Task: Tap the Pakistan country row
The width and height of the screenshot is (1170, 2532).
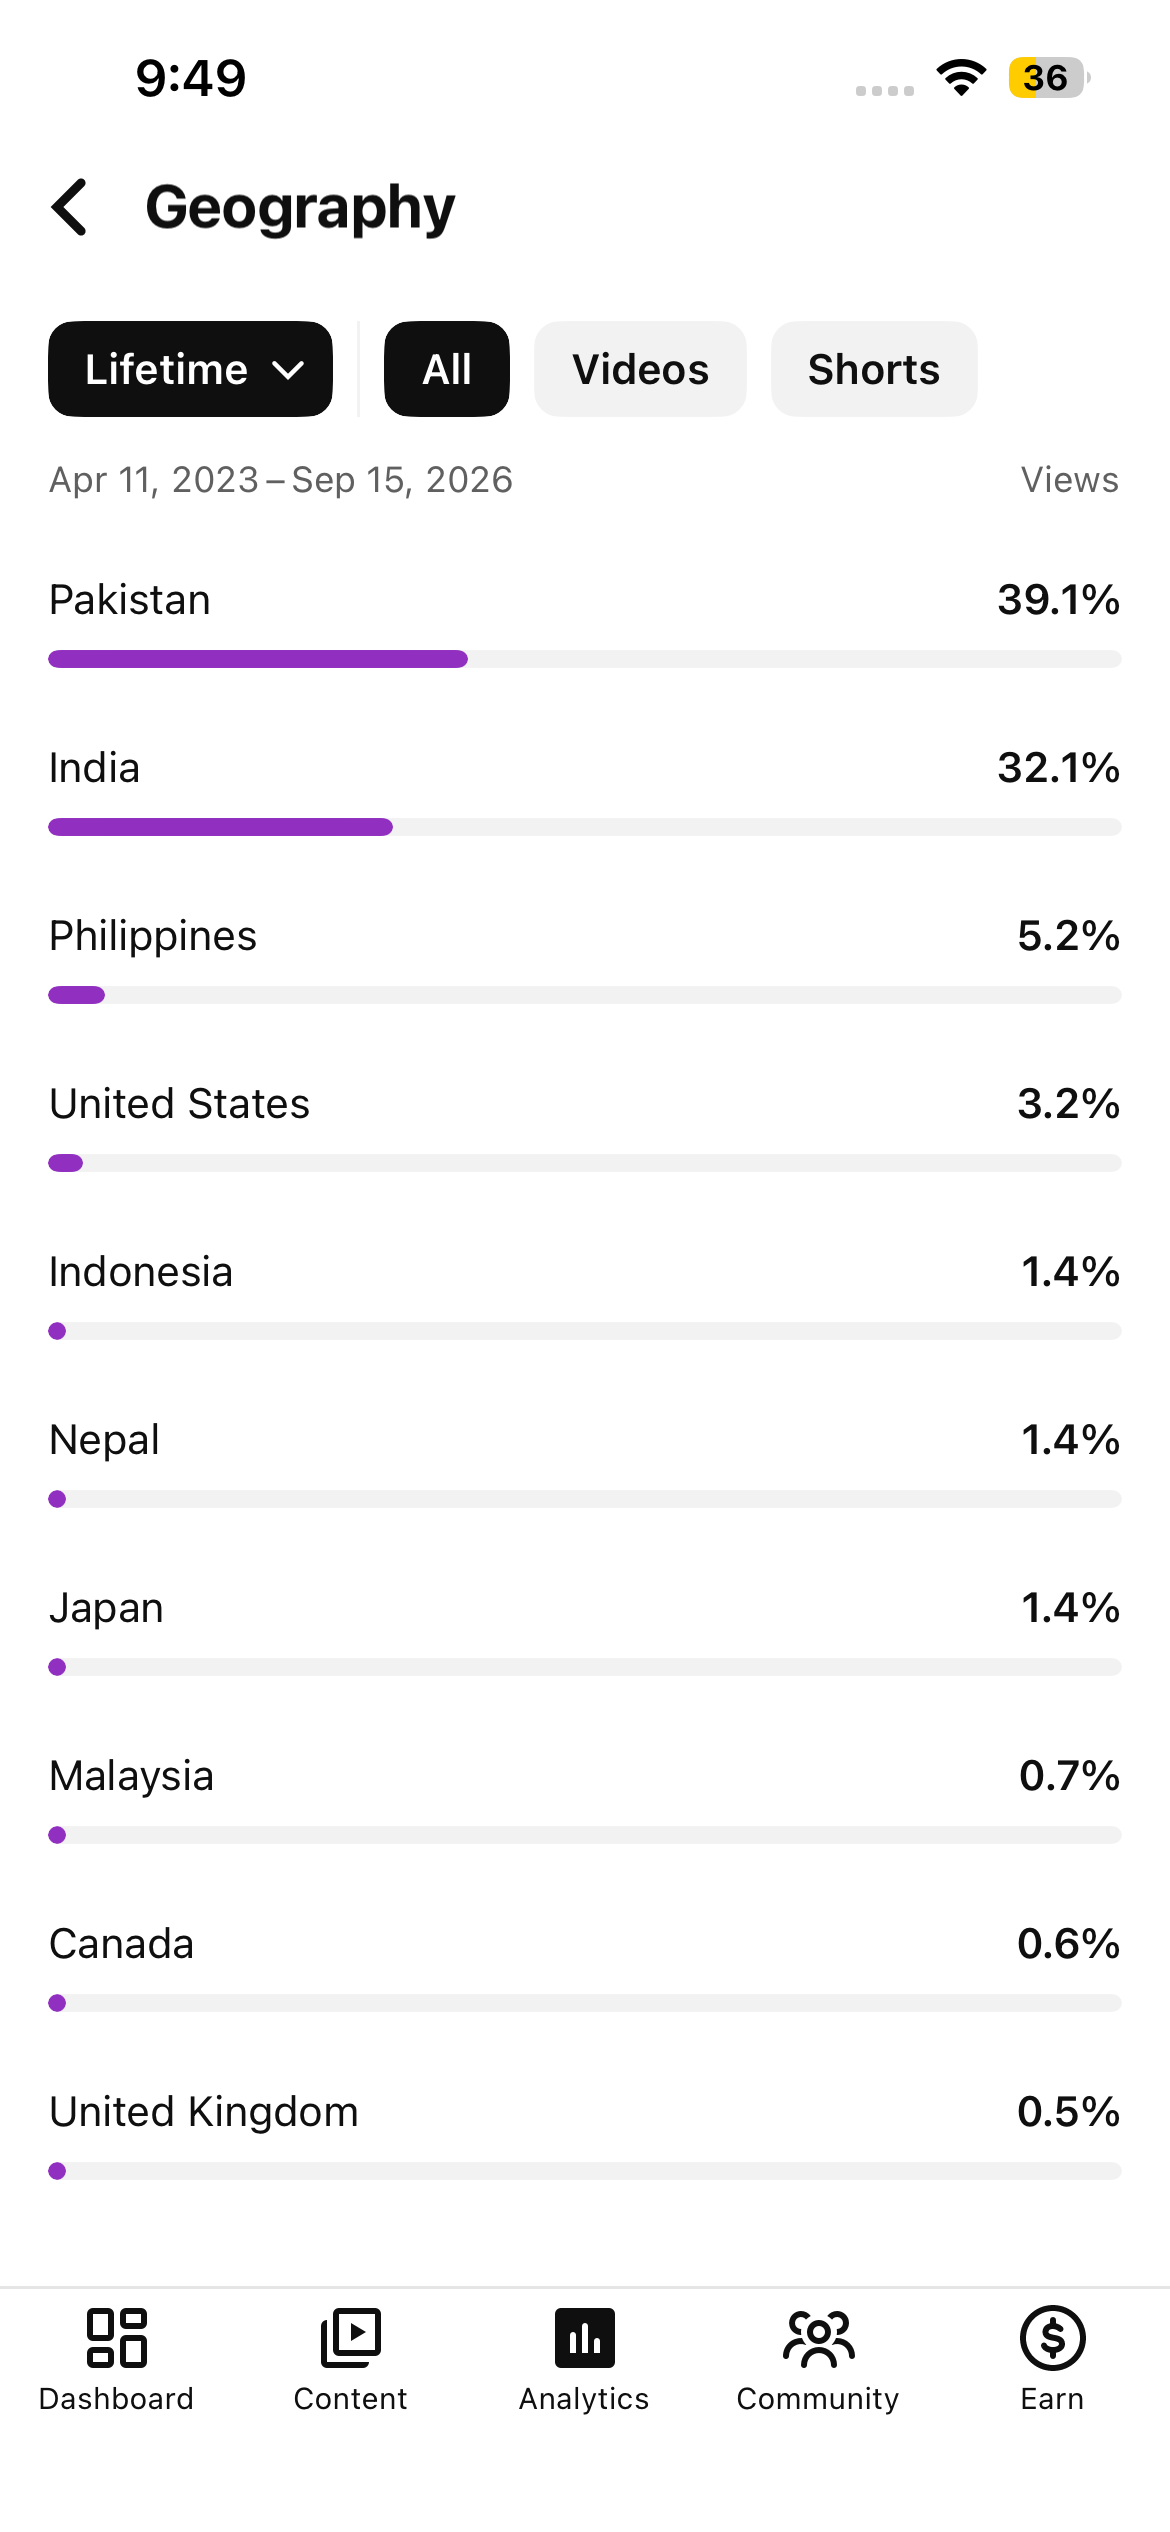Action: [585, 622]
